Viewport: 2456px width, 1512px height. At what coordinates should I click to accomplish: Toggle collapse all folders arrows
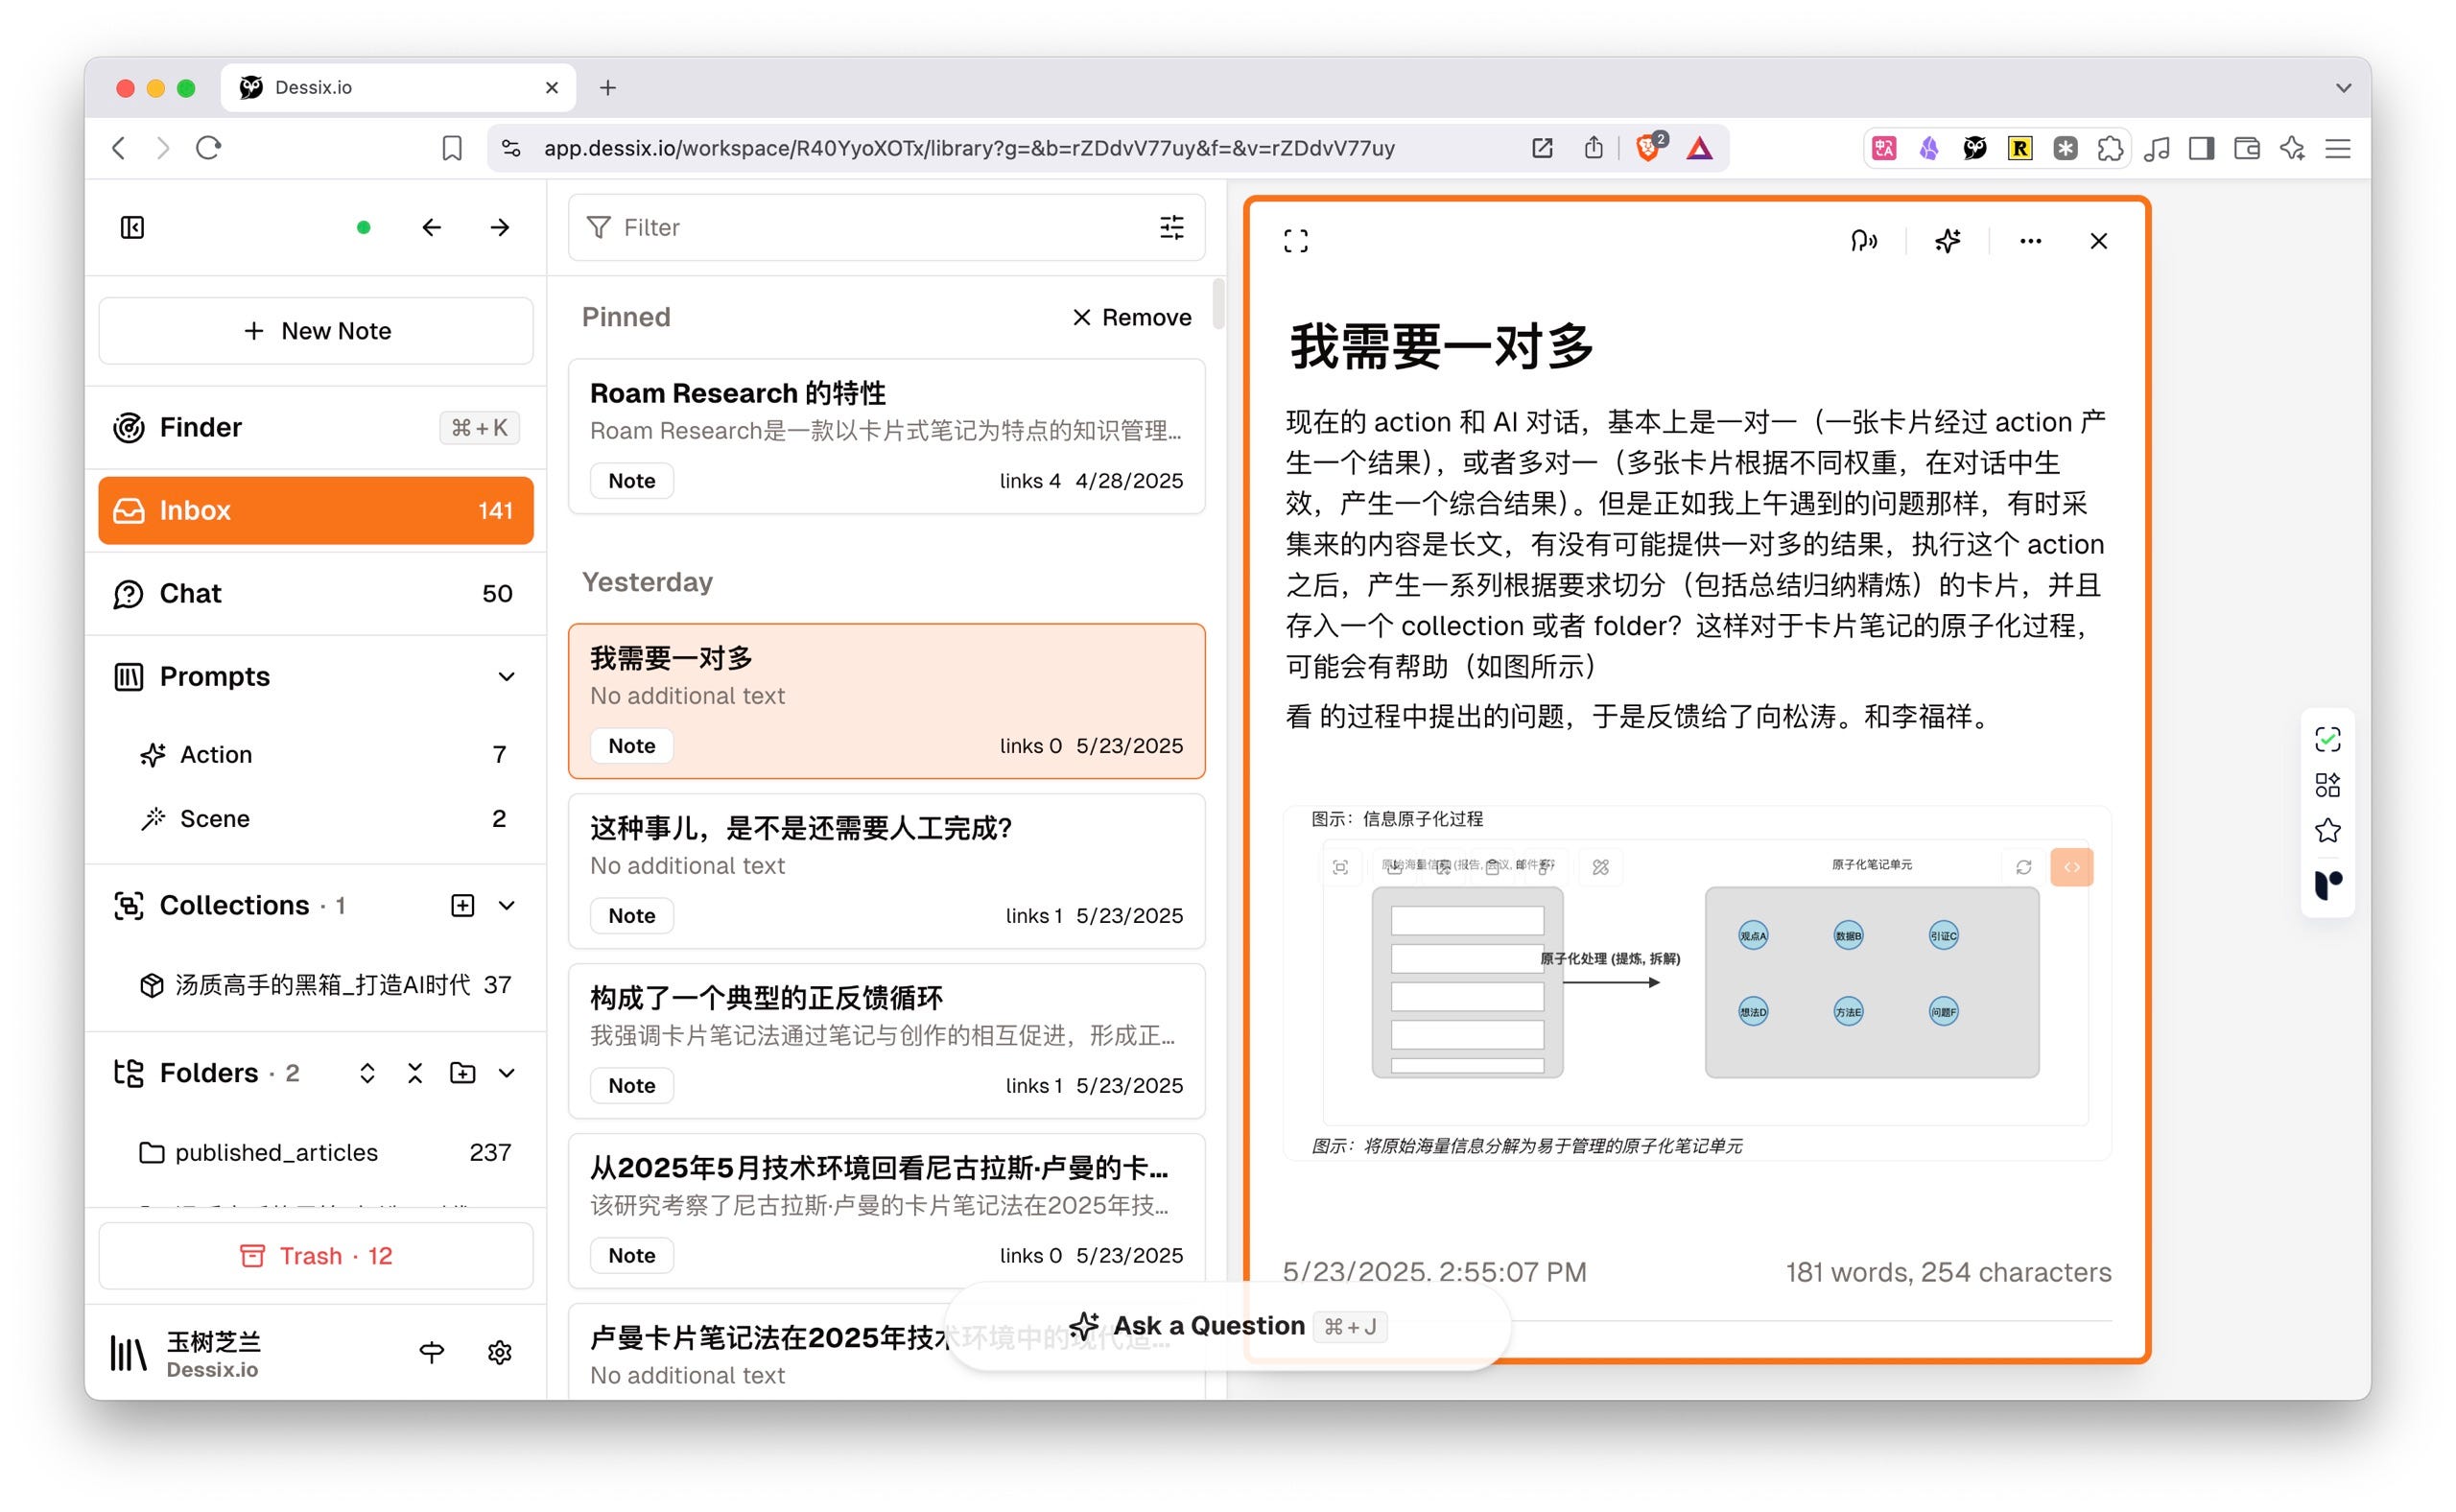click(415, 1073)
